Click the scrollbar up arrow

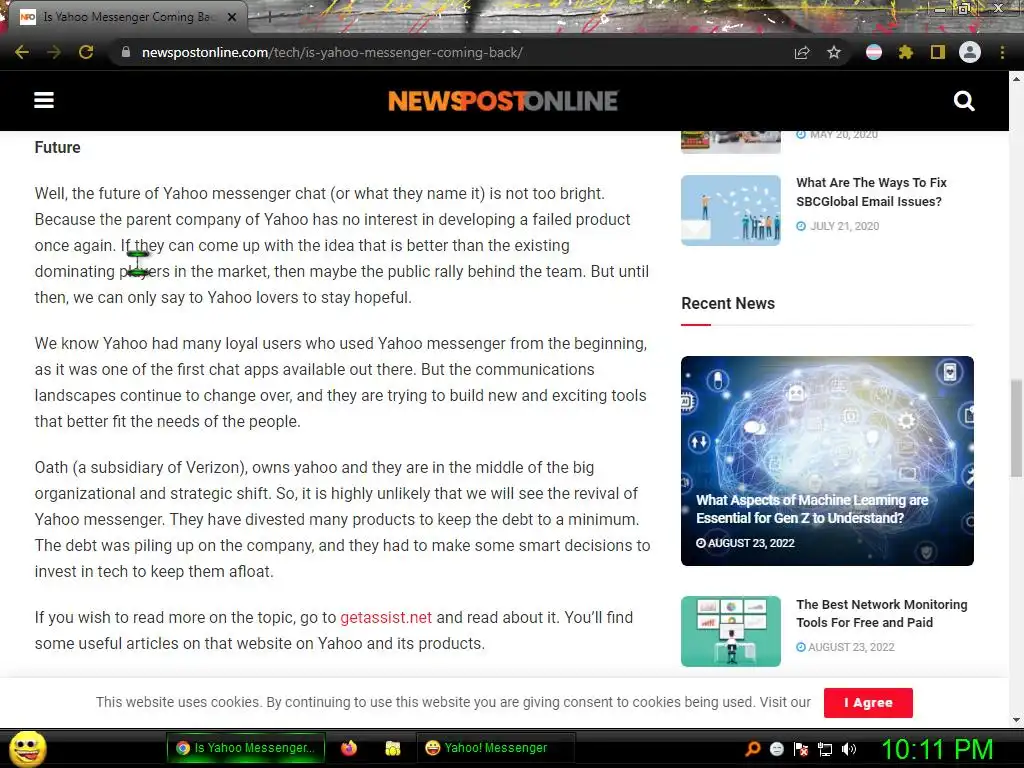pyautogui.click(x=1016, y=78)
